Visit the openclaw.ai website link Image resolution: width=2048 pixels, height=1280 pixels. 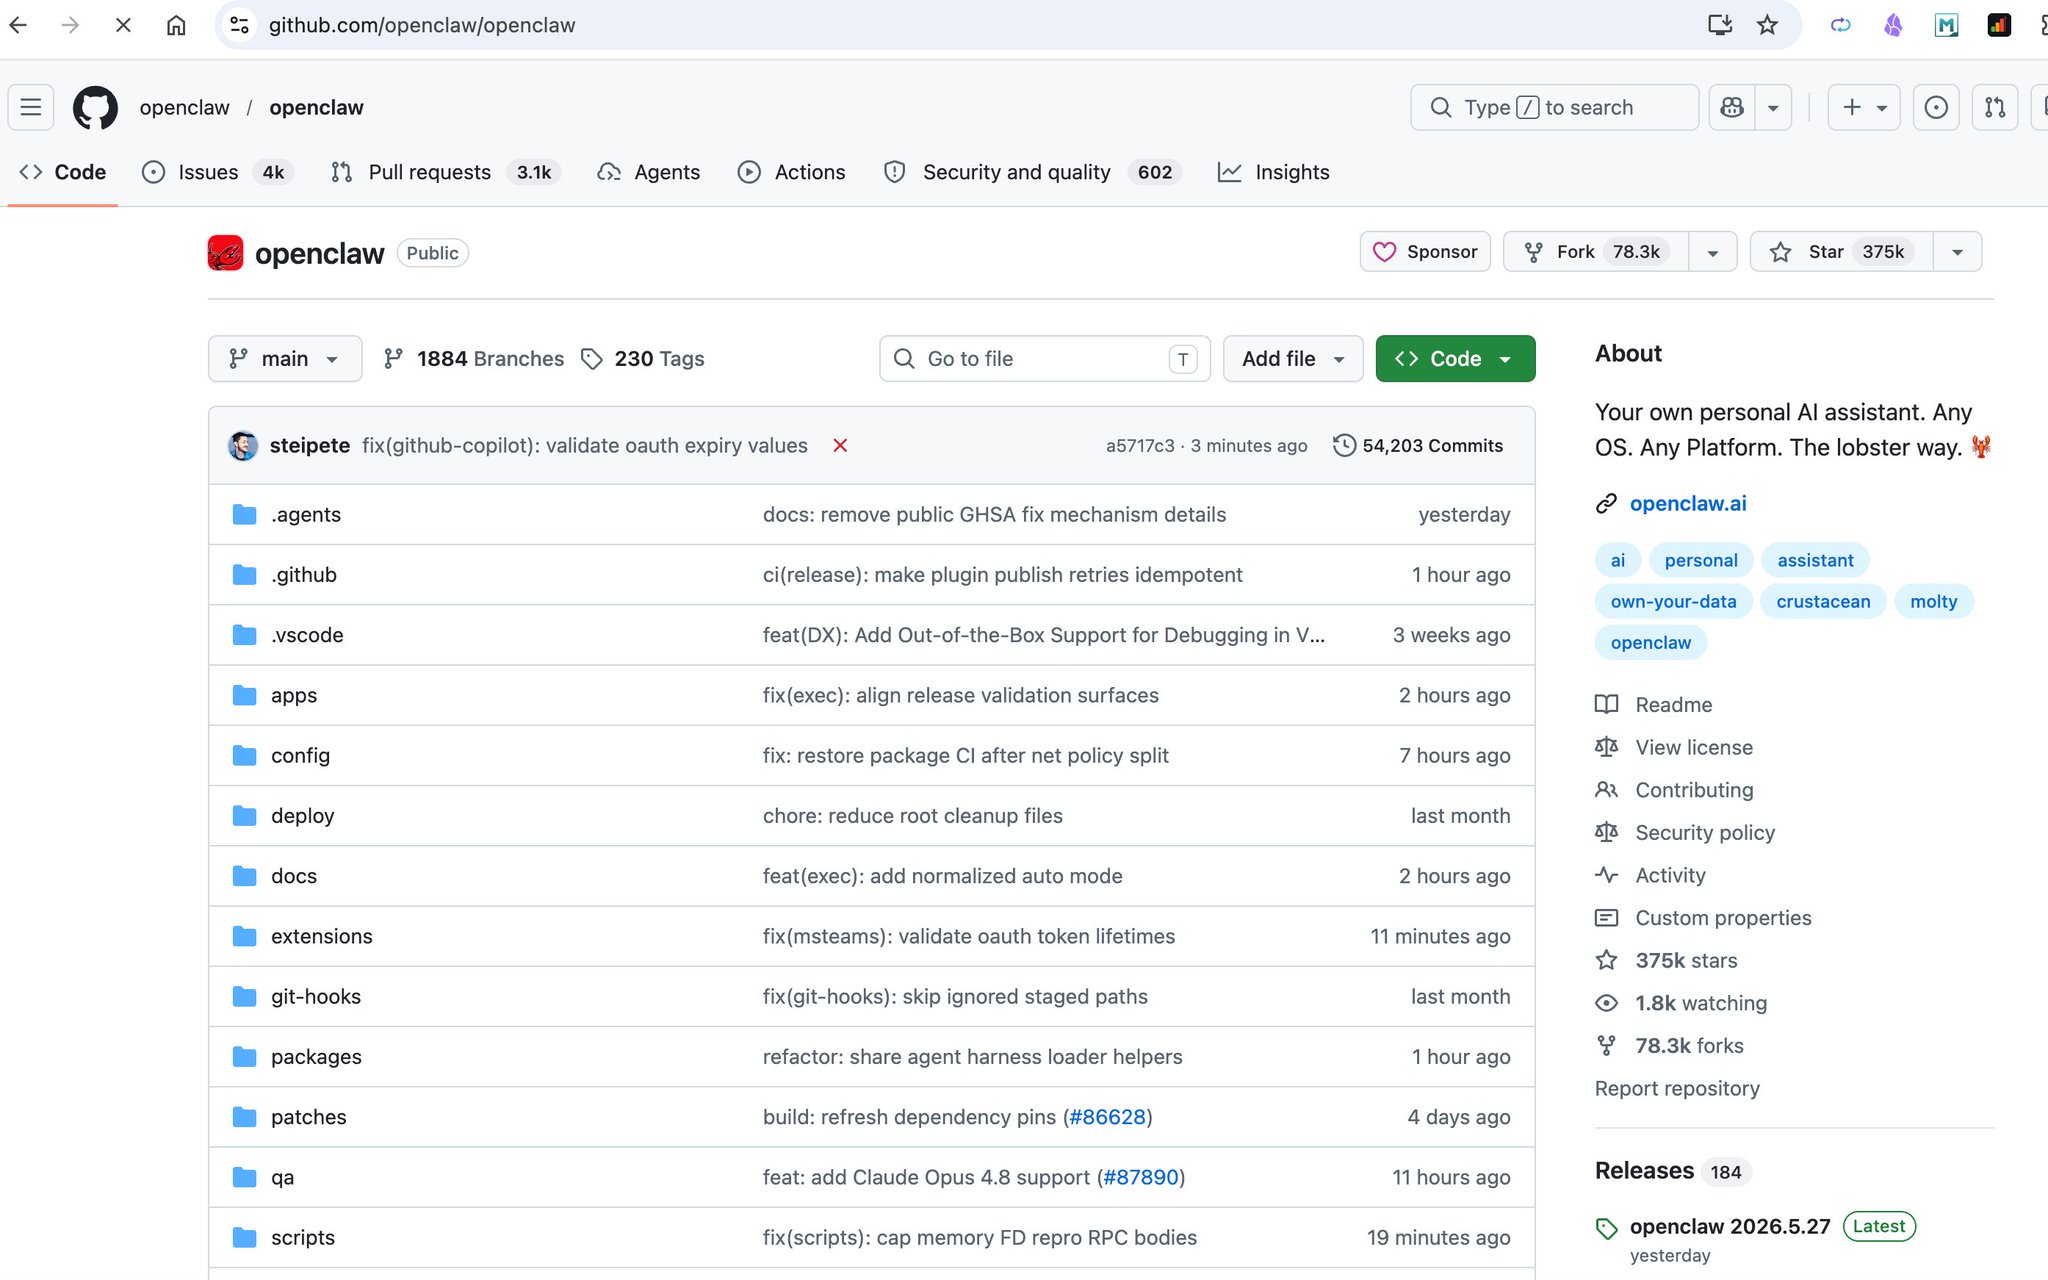point(1688,503)
